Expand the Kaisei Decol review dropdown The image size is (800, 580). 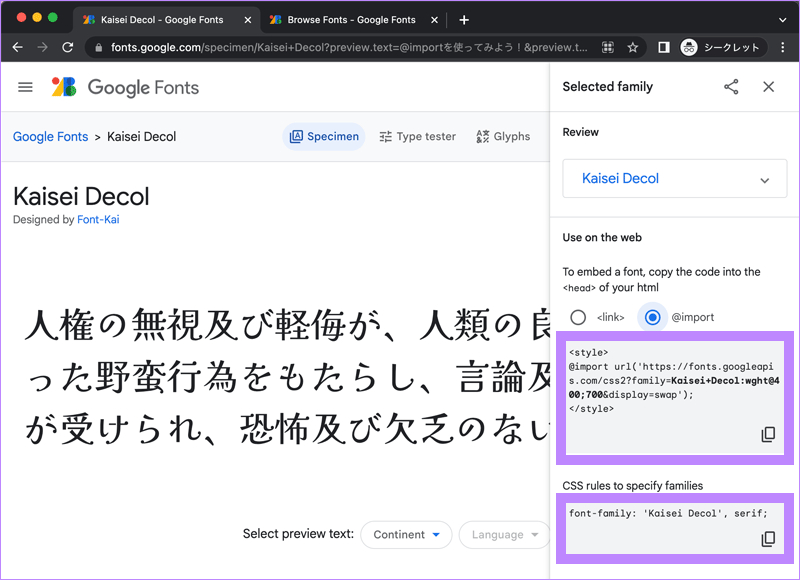[x=674, y=179]
